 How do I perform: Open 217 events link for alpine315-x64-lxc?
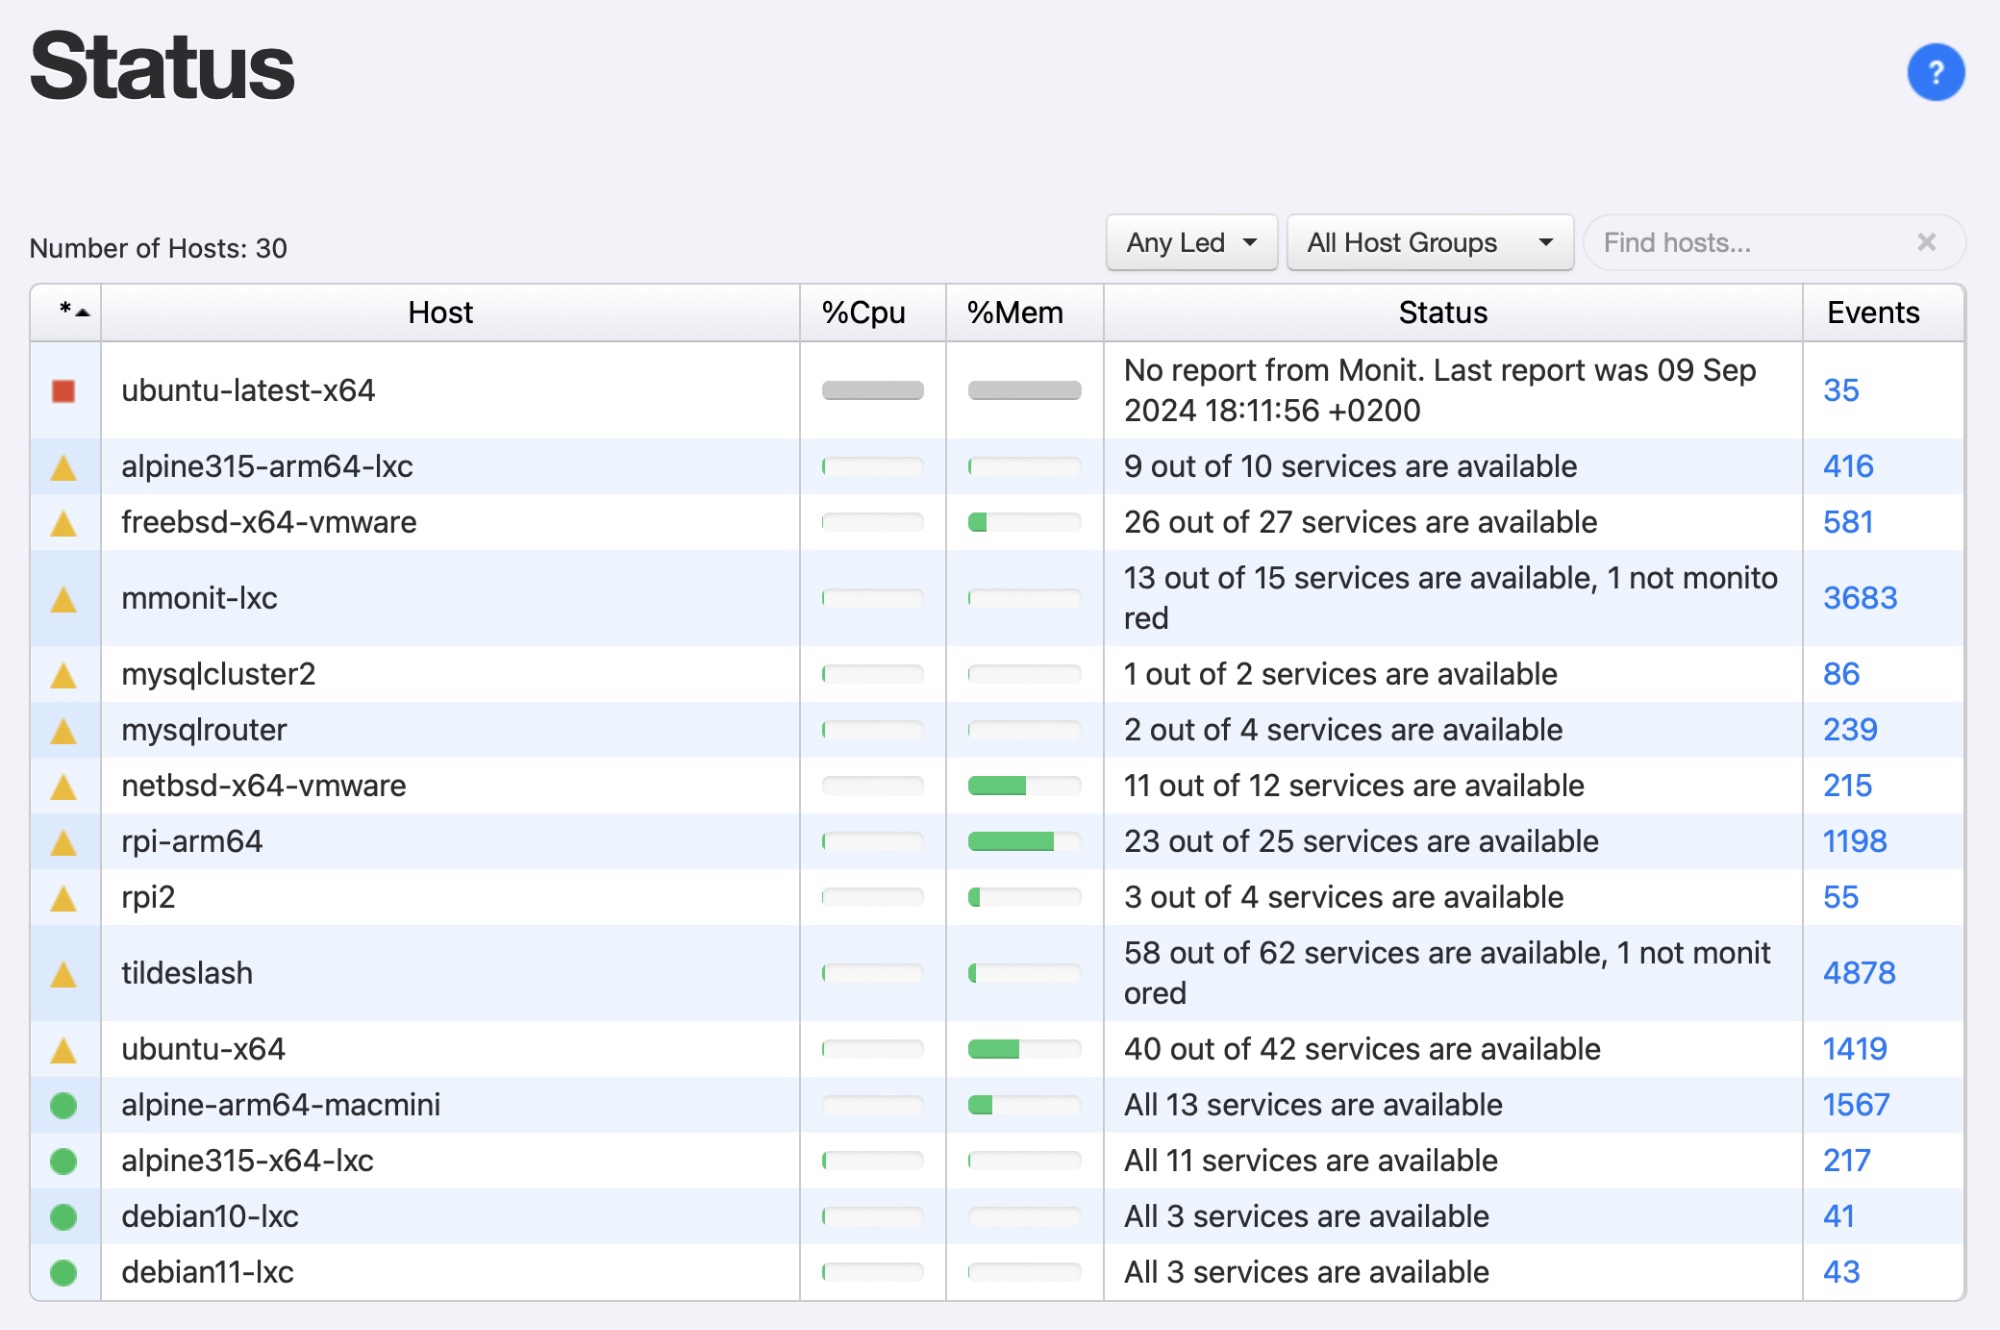[x=1846, y=1161]
